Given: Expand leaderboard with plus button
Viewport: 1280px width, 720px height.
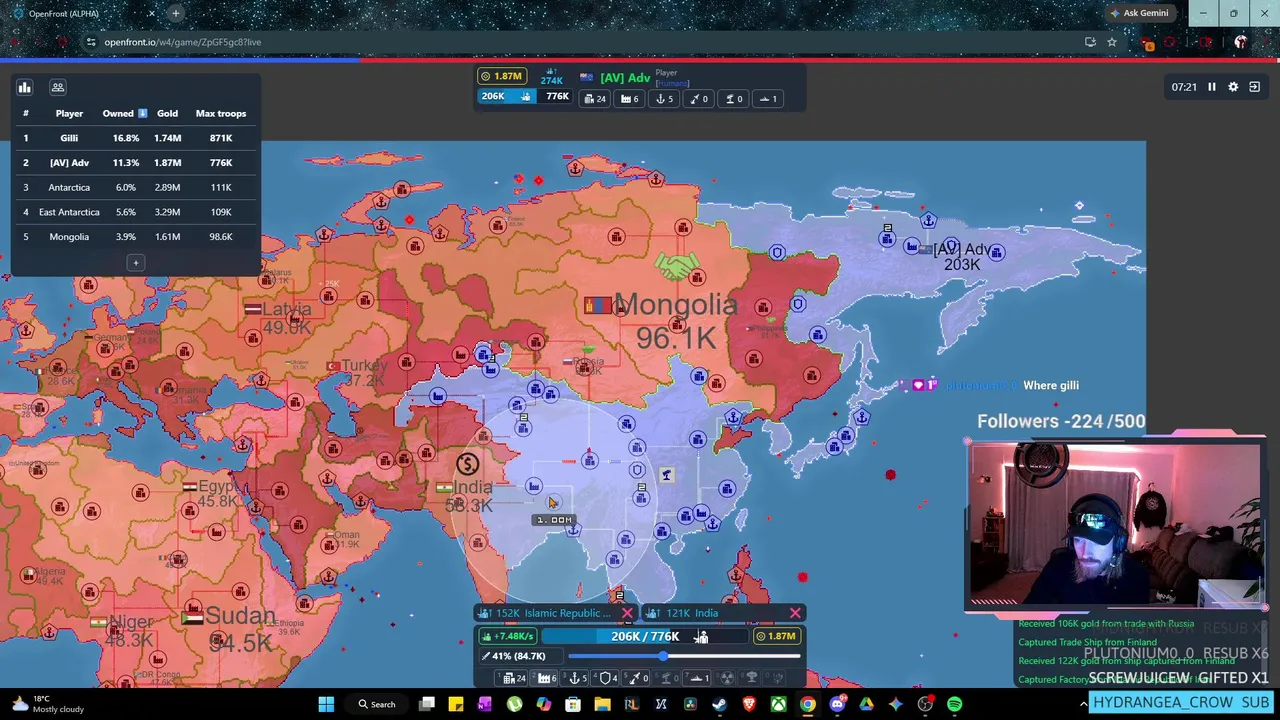Looking at the screenshot, I should [x=135, y=263].
